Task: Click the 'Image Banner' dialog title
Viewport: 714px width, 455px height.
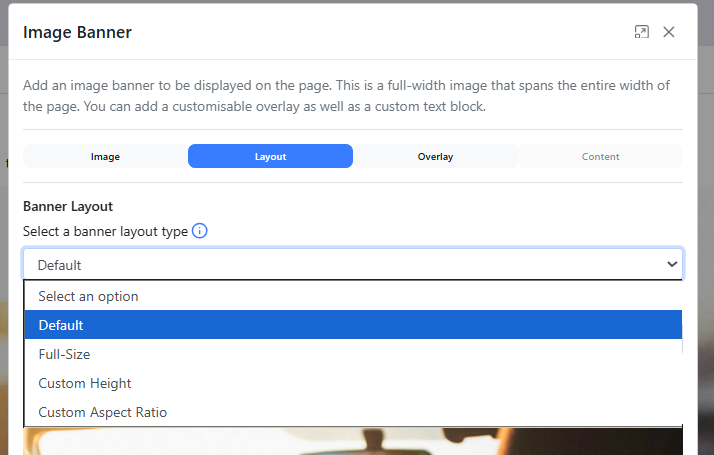Action: pyautogui.click(x=77, y=32)
